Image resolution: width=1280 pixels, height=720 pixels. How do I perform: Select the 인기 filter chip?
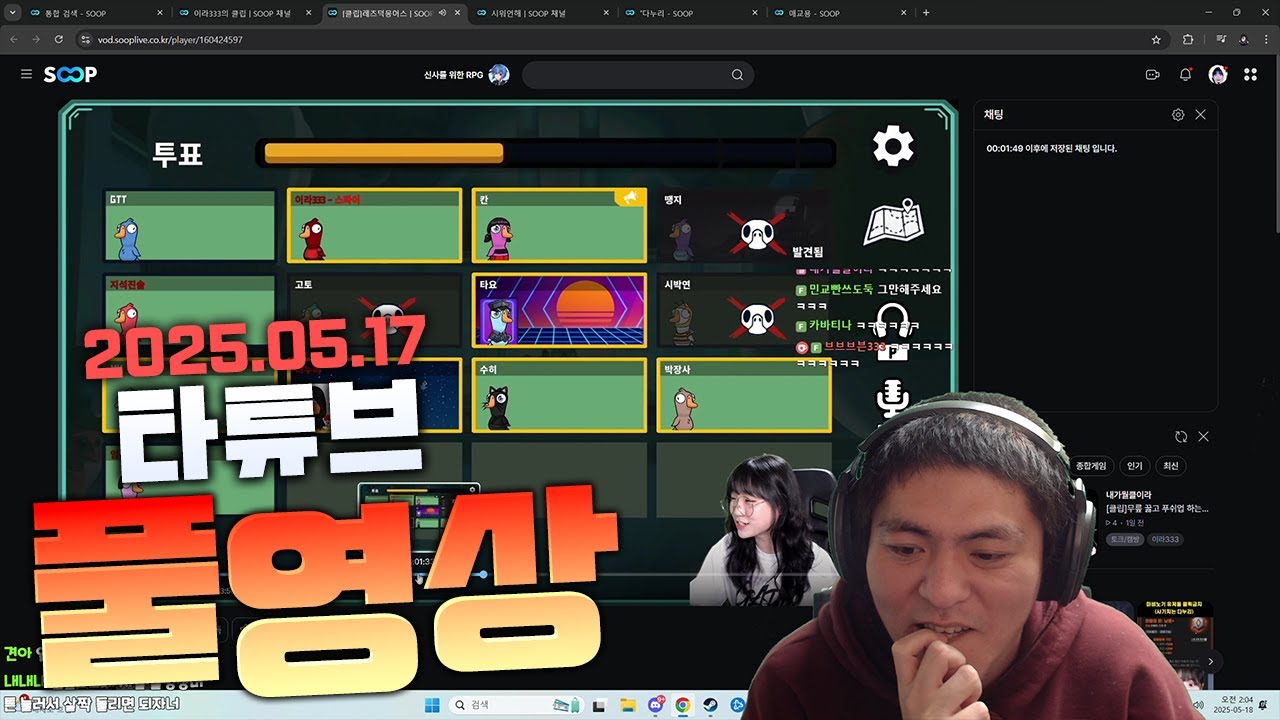click(1134, 466)
